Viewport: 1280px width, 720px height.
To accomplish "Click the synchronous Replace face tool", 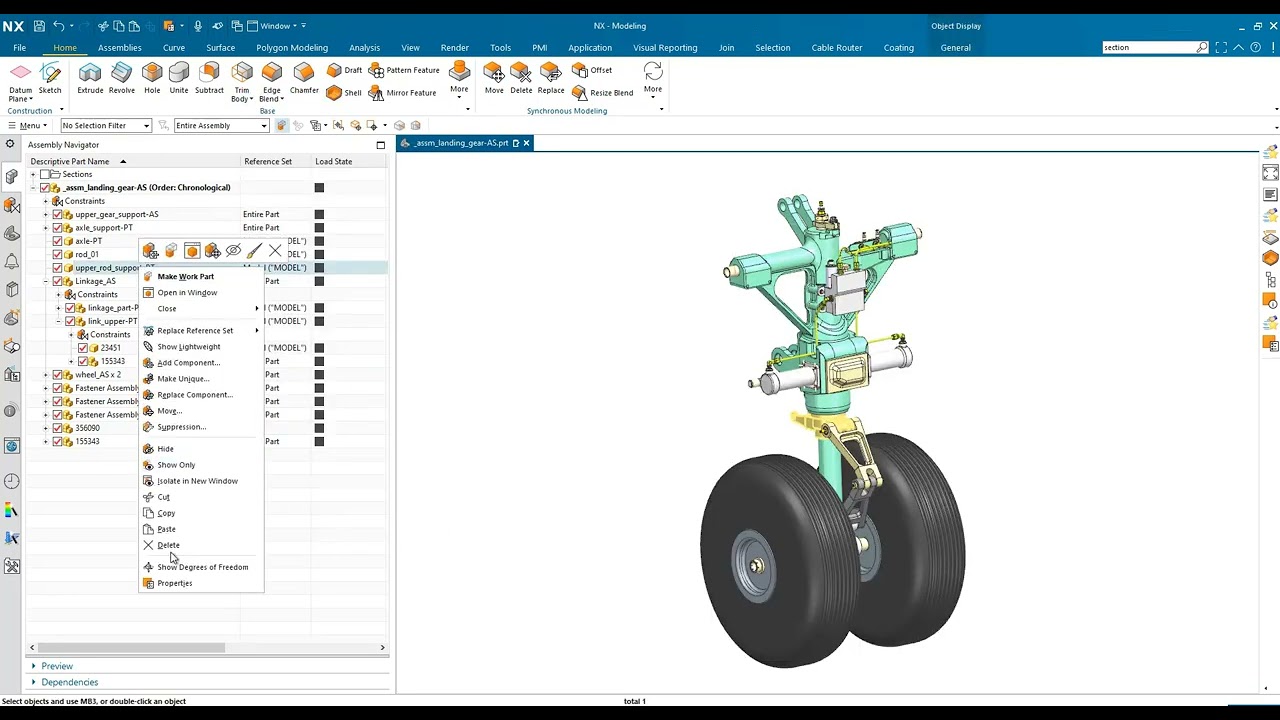I will (551, 78).
